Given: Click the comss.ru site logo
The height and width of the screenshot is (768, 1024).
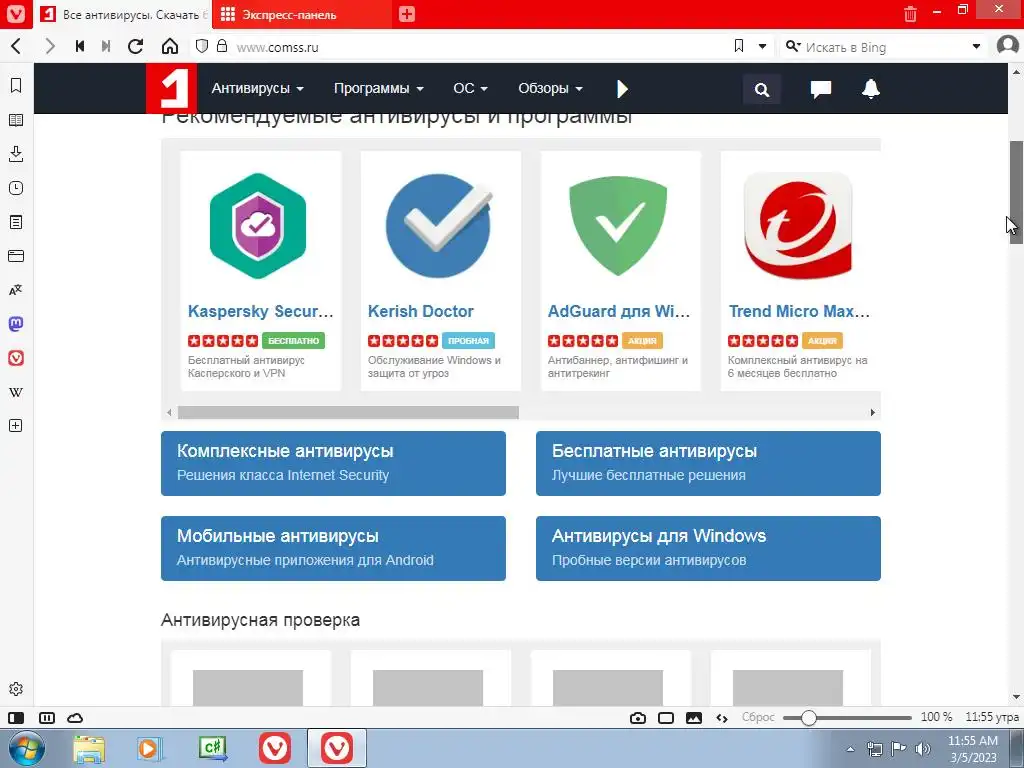Looking at the screenshot, I should coord(171,88).
